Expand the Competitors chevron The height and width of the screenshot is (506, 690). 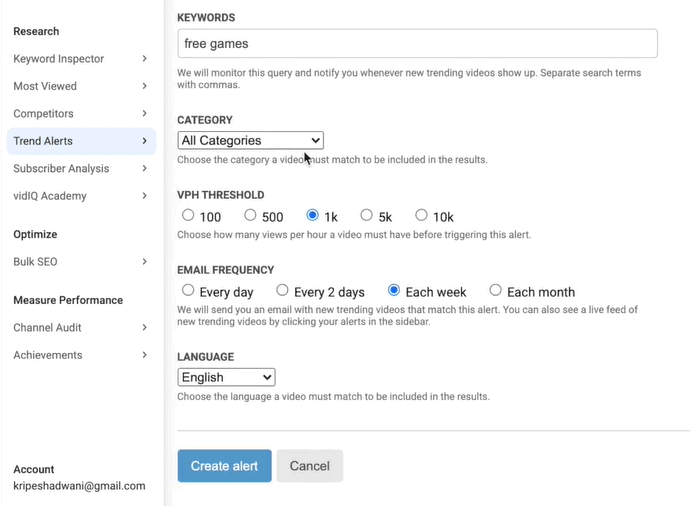(x=144, y=114)
